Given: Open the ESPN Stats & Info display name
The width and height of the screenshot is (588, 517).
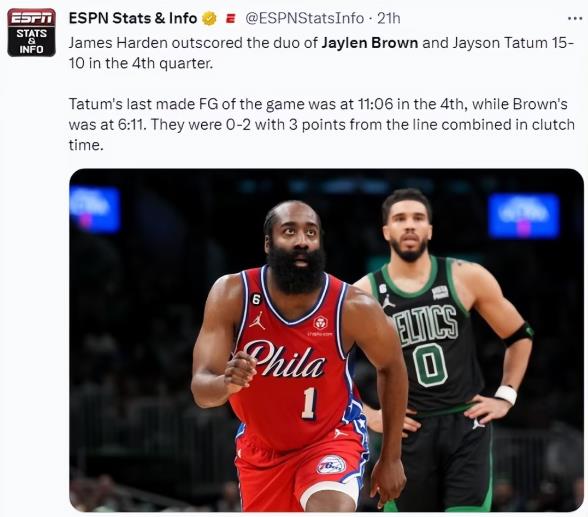Looking at the screenshot, I should tap(133, 18).
